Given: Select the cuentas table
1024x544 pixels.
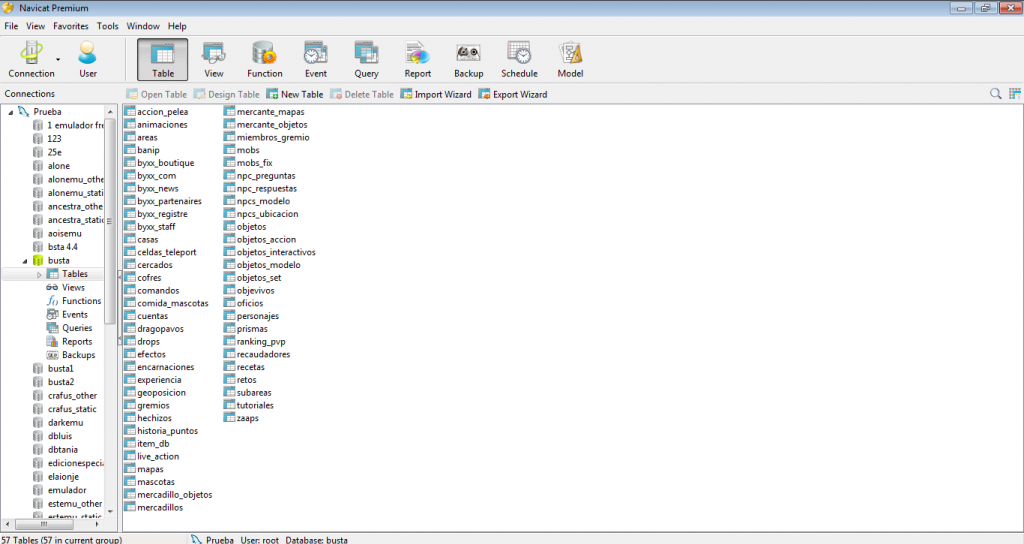Looking at the screenshot, I should coord(146,316).
